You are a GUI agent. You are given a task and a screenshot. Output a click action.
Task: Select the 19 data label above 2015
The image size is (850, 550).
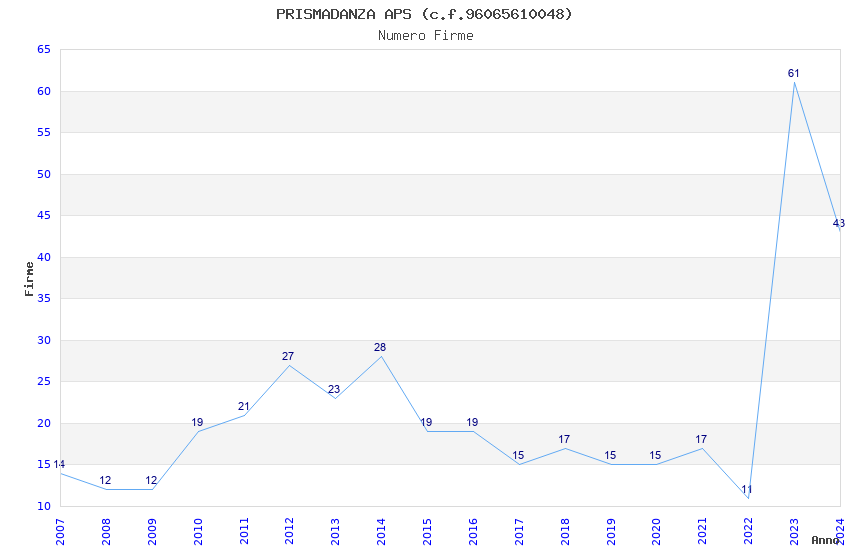coord(426,422)
